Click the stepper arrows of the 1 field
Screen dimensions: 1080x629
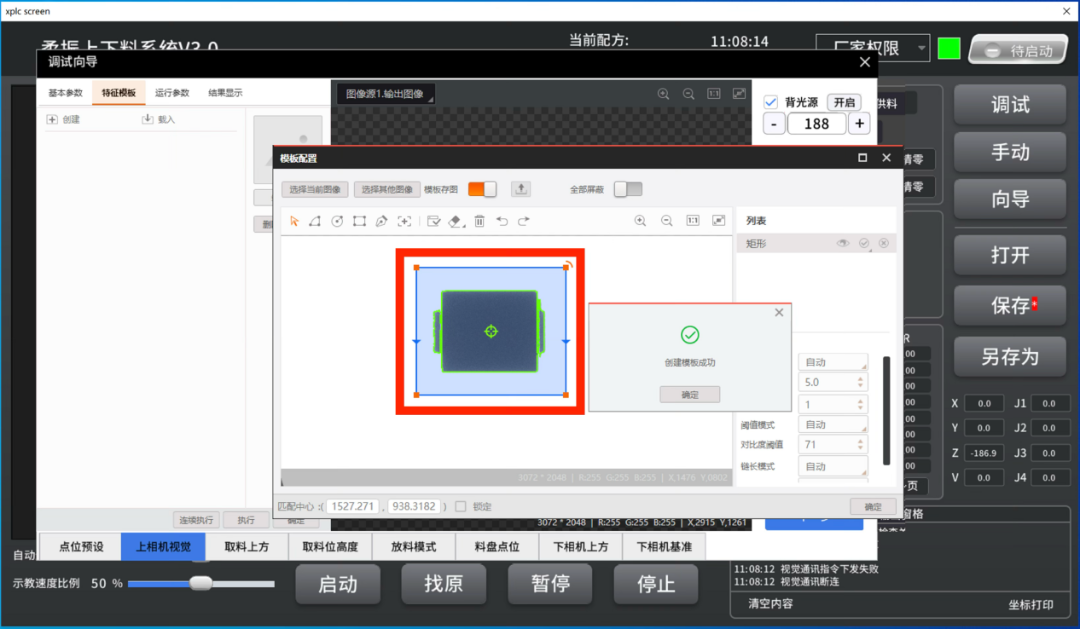click(860, 404)
